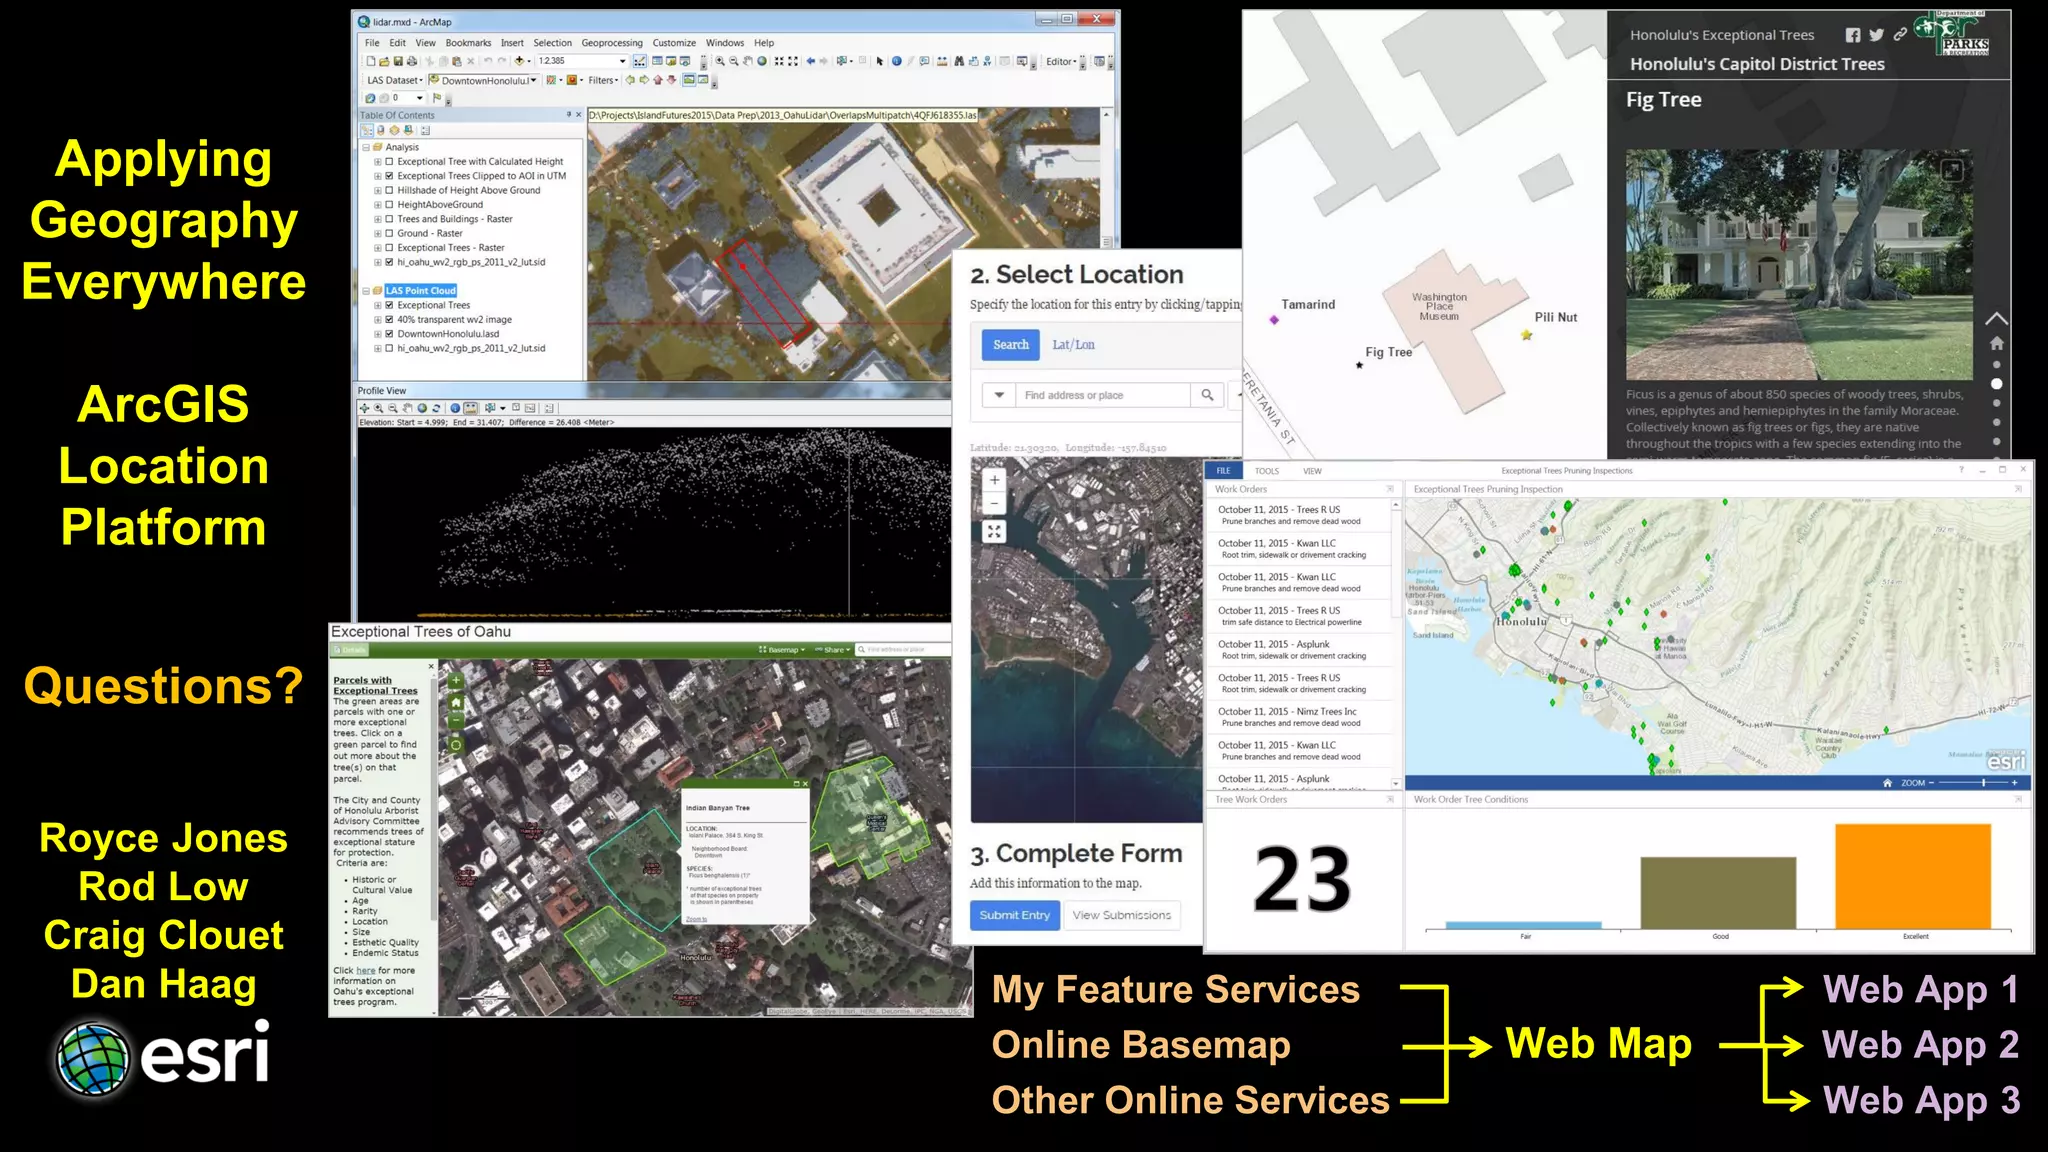Click the Zoom In icon in Profile View

(378, 408)
